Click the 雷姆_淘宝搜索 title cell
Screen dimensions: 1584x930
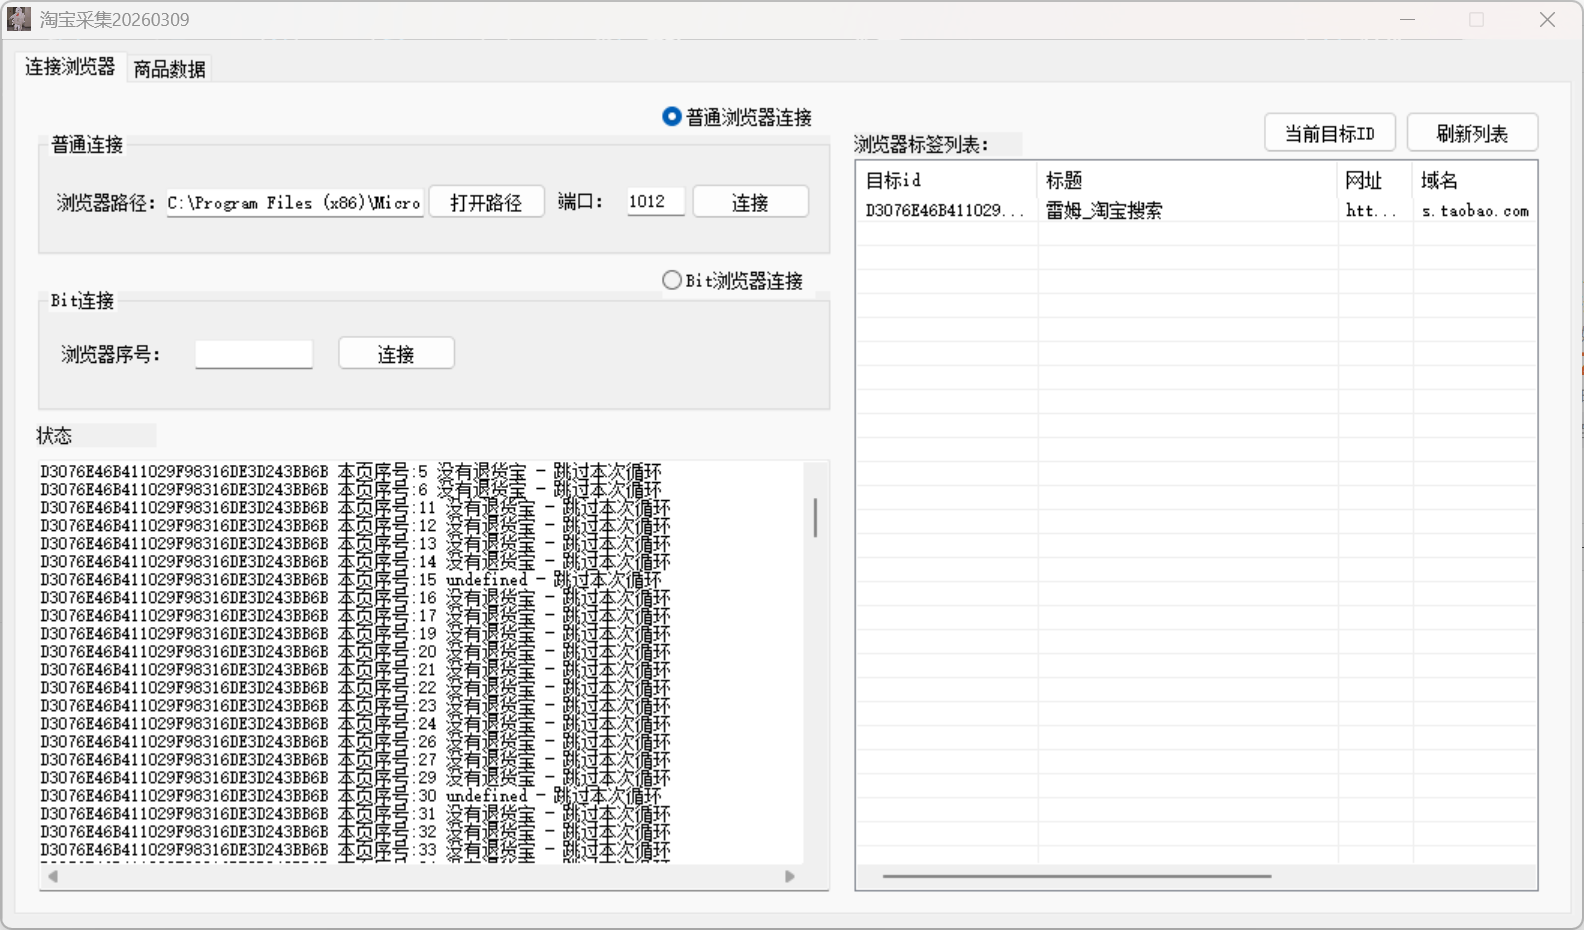[1104, 210]
